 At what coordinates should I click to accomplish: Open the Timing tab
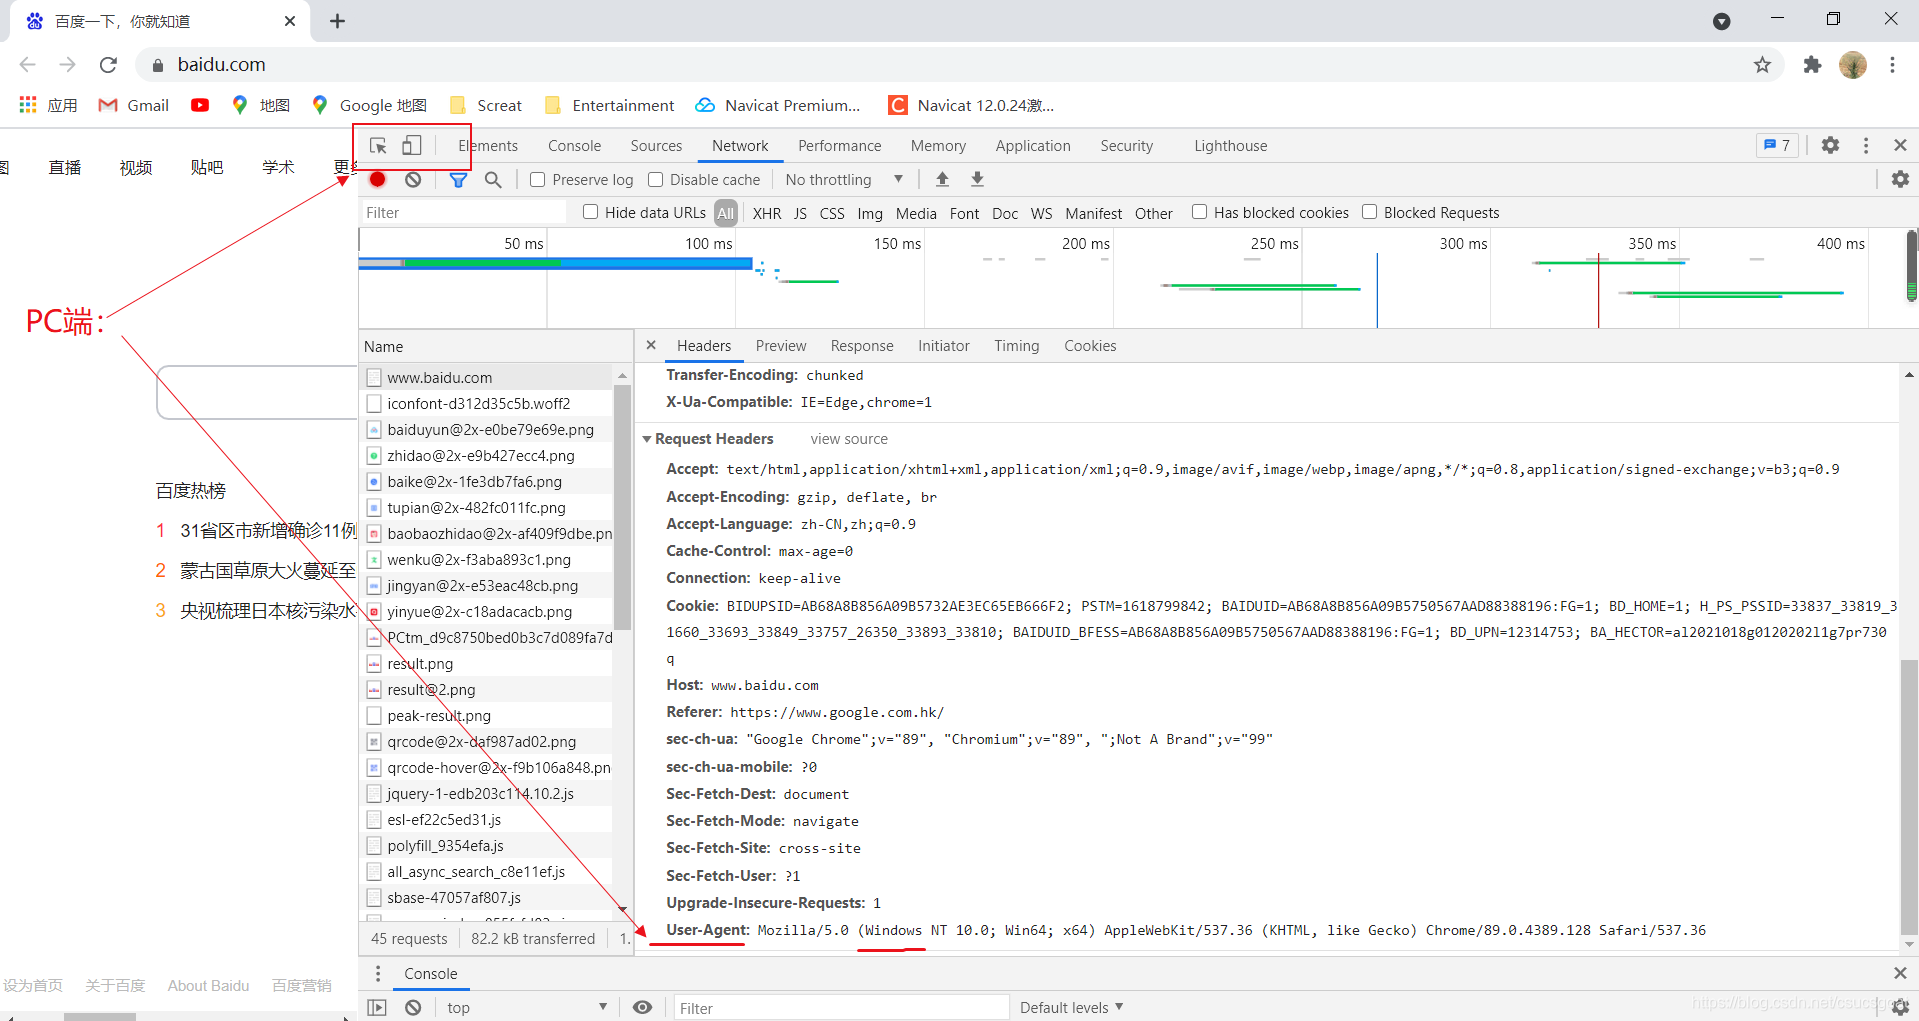click(1017, 346)
